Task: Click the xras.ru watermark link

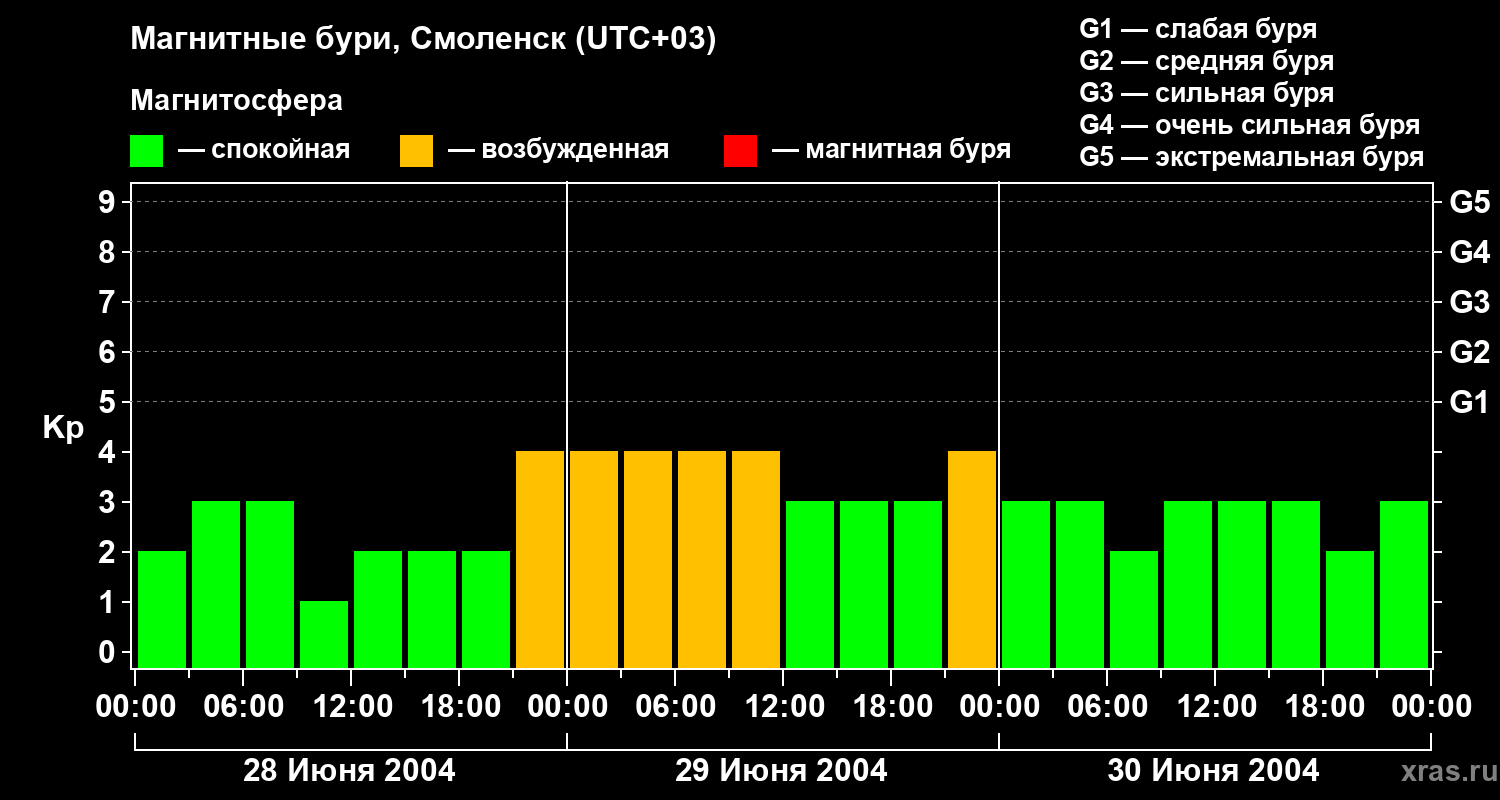Action: [1442, 771]
